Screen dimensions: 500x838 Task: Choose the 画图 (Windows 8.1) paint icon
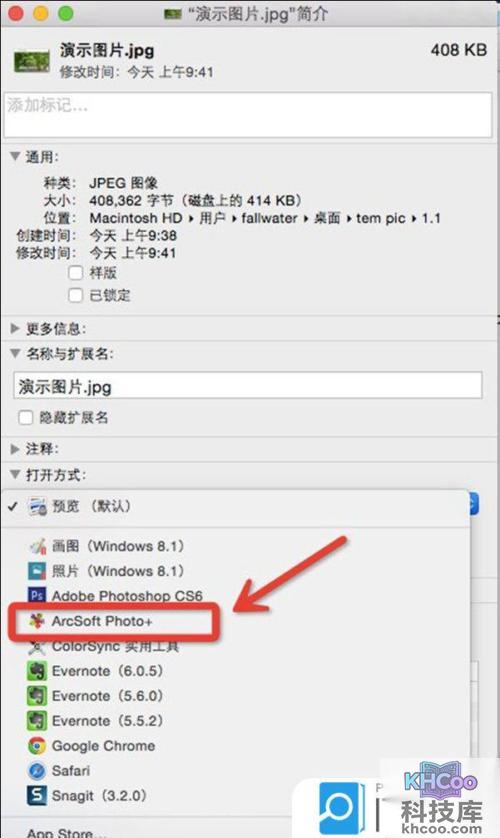point(37,546)
